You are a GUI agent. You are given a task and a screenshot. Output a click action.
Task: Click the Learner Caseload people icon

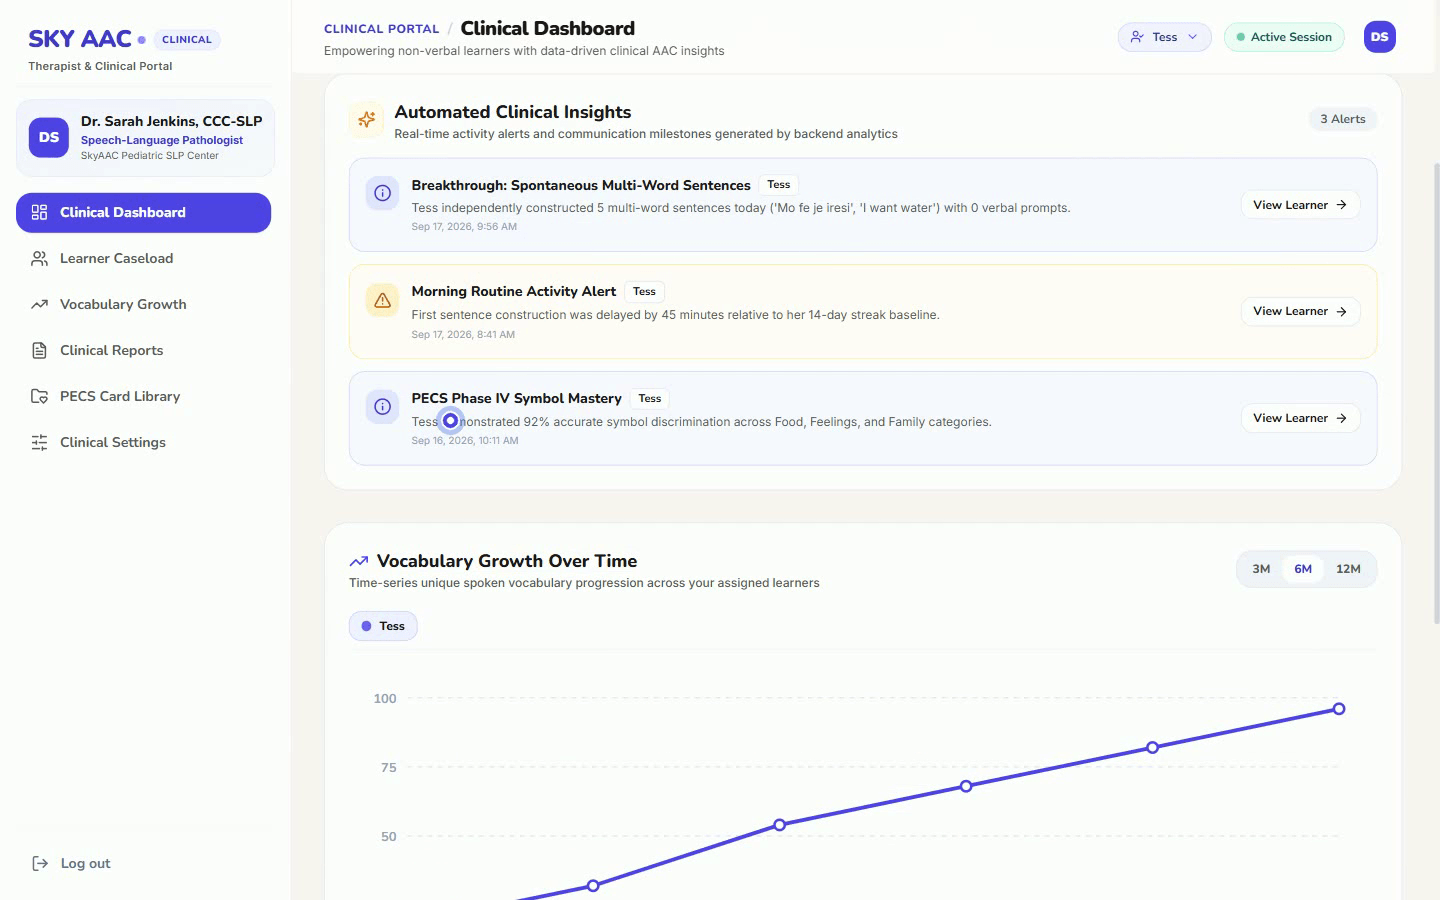(x=39, y=258)
